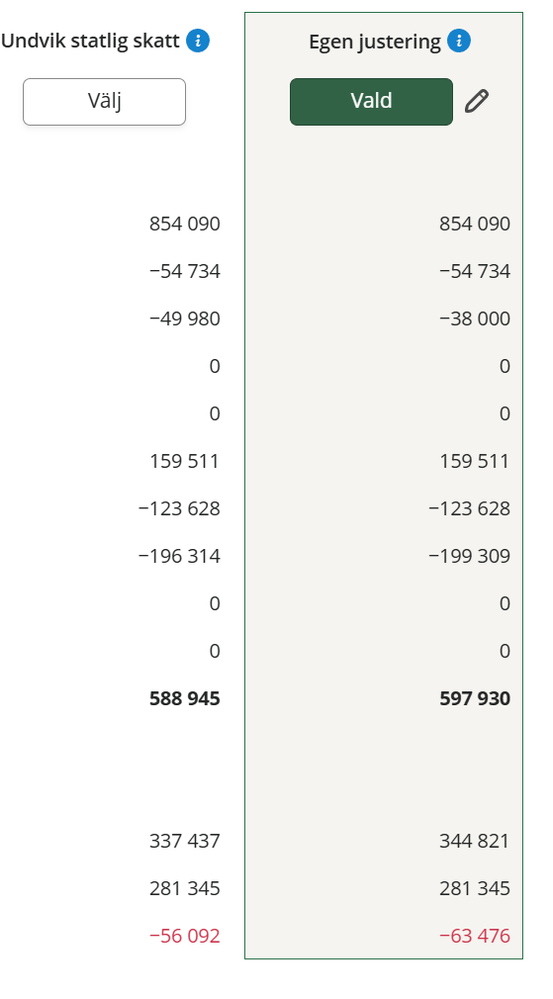The height and width of the screenshot is (999, 553).
Task: Click the Egen justering heading
Action: (x=375, y=42)
